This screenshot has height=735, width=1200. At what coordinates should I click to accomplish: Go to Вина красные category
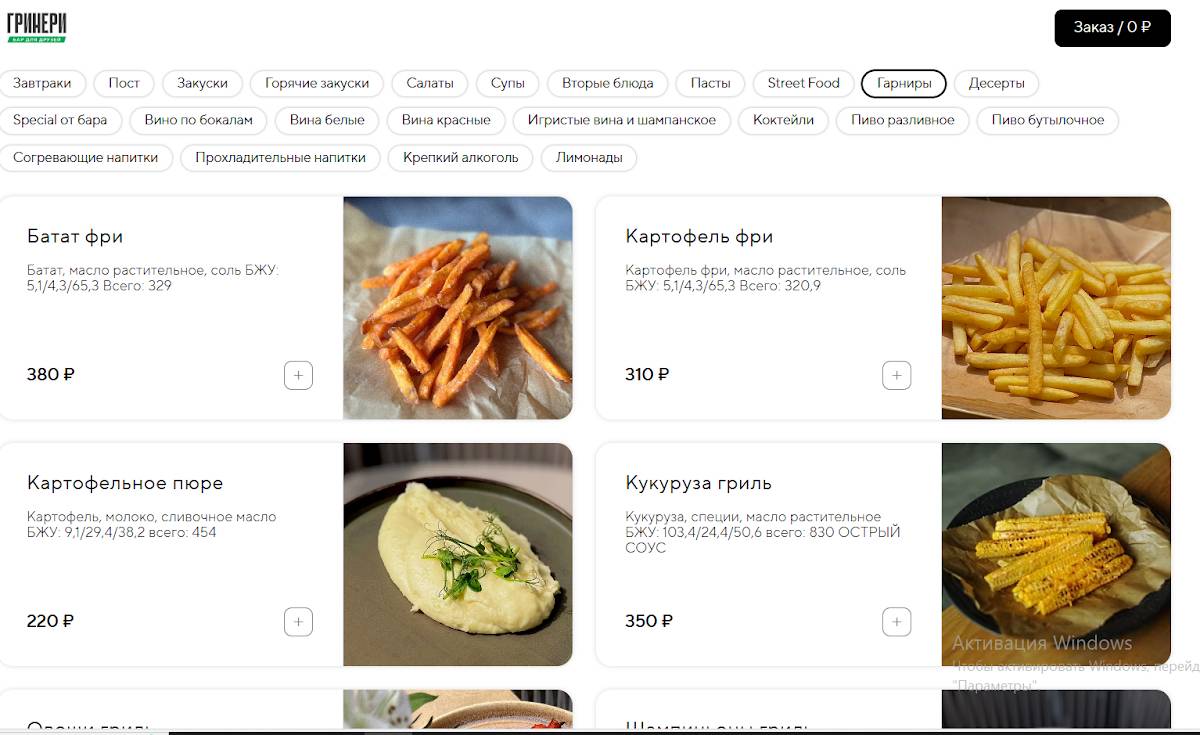[446, 120]
